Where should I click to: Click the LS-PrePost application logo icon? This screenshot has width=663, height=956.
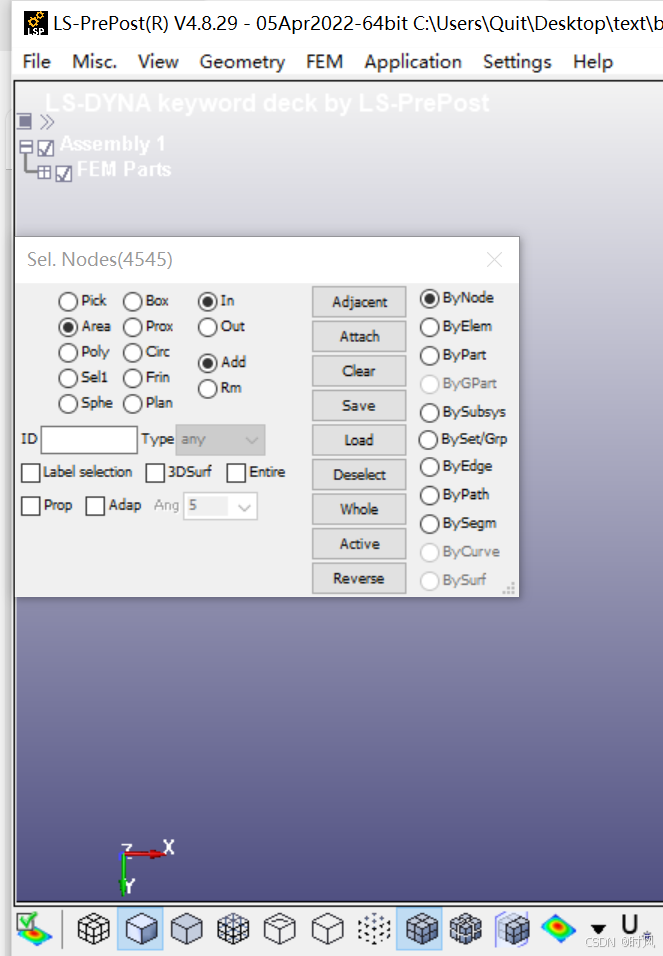[36, 23]
